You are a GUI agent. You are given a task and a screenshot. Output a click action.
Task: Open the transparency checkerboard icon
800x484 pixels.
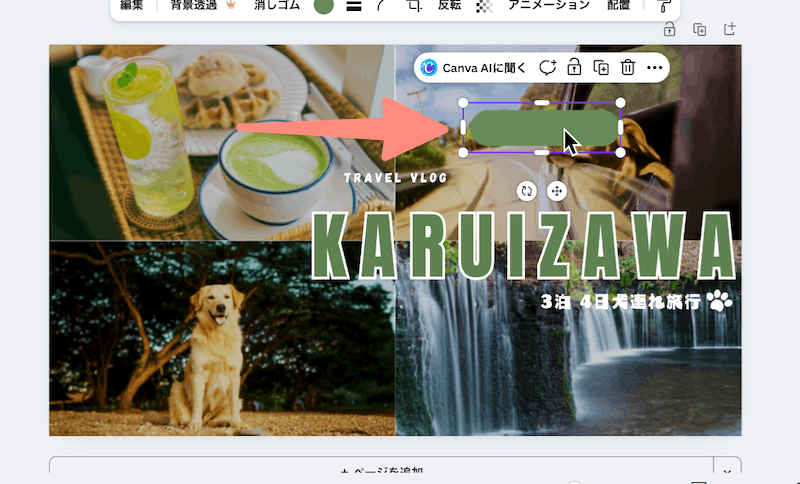click(x=484, y=6)
